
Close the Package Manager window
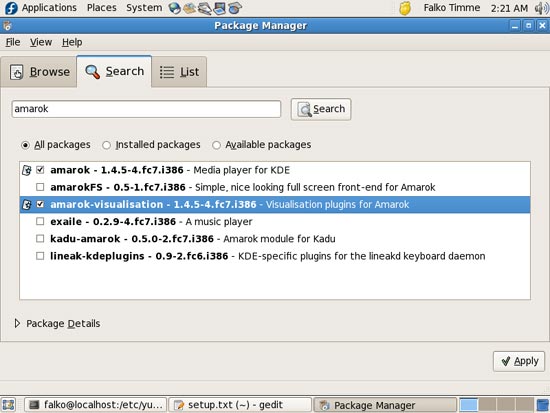click(x=542, y=26)
